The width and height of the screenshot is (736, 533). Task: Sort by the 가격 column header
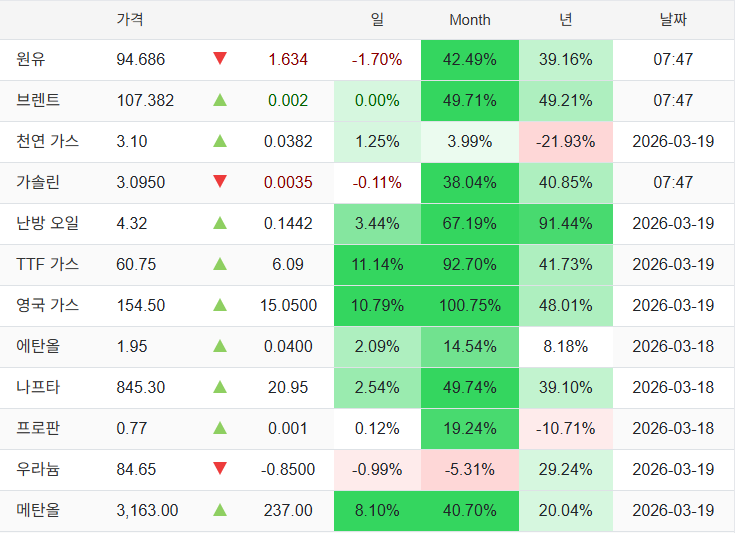pos(130,19)
